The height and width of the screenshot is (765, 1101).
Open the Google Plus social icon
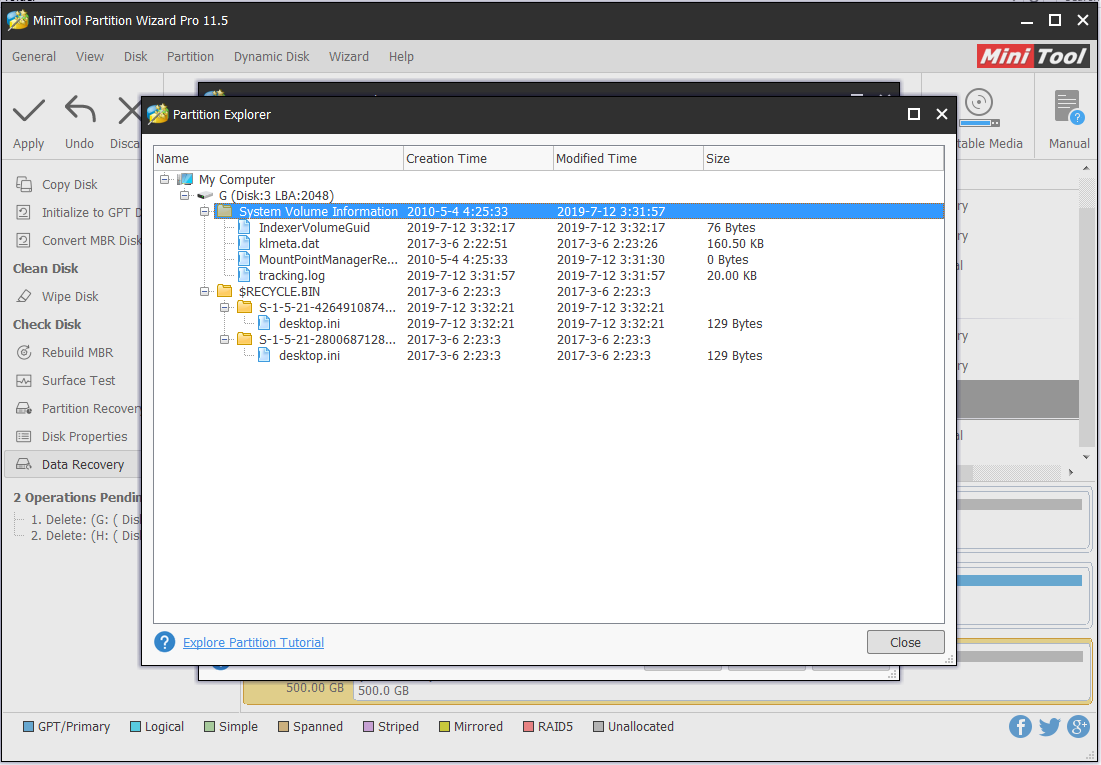tap(1078, 726)
